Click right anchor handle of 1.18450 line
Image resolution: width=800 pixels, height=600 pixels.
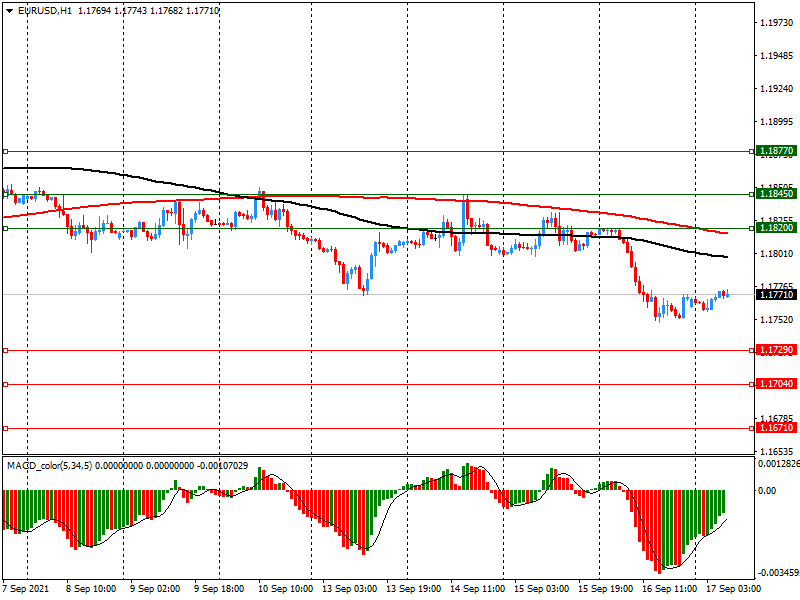[752, 194]
